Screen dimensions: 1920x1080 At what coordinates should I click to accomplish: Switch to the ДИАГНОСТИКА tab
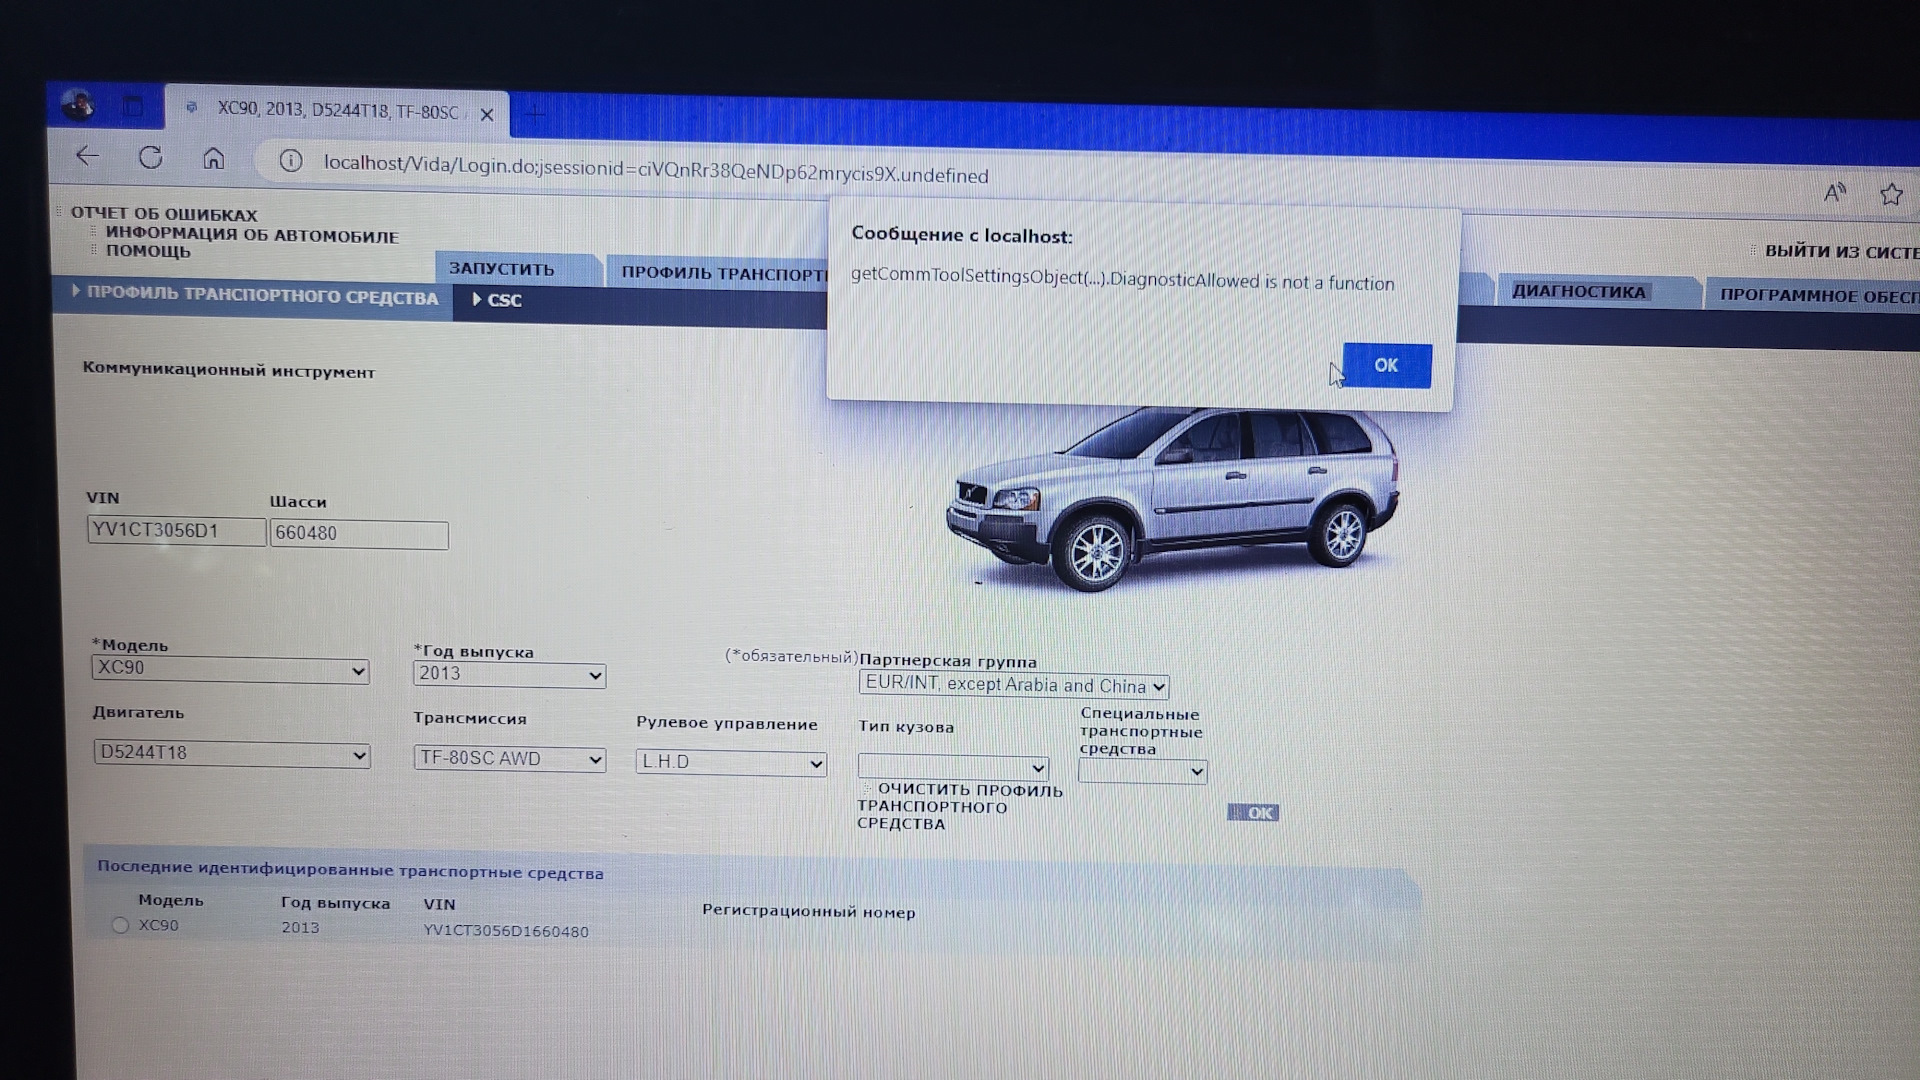[1578, 292]
